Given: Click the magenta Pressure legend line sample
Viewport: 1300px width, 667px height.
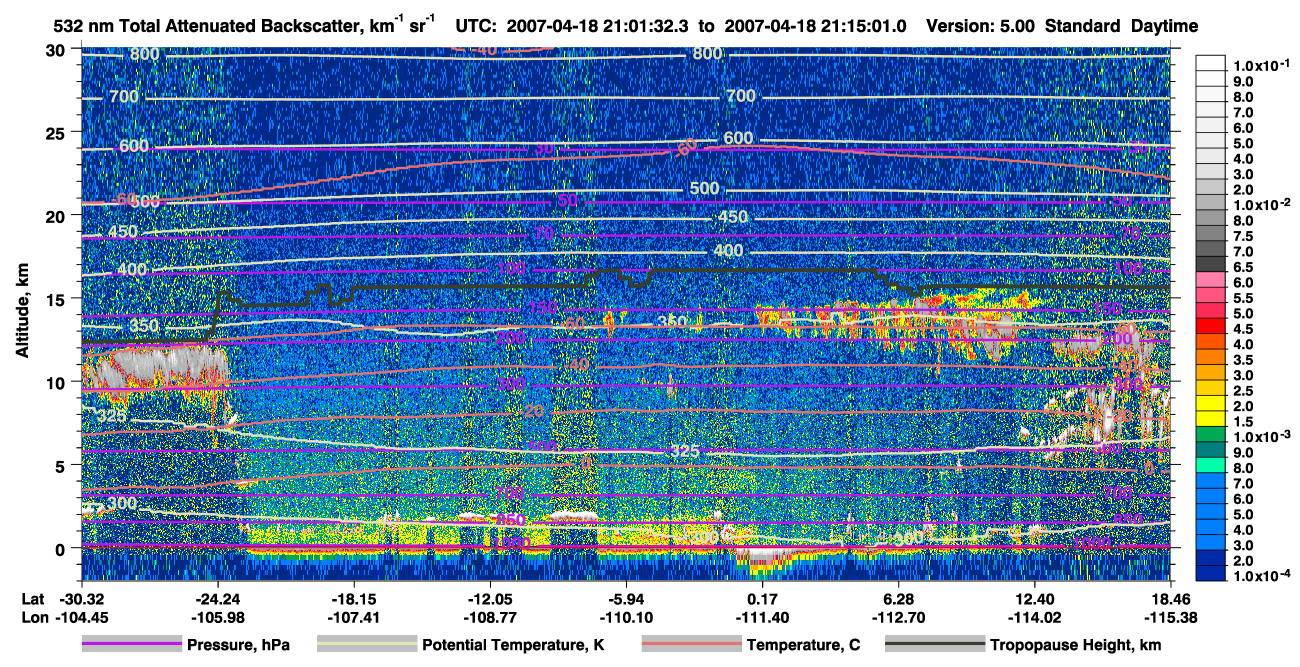Looking at the screenshot, I should click(132, 645).
